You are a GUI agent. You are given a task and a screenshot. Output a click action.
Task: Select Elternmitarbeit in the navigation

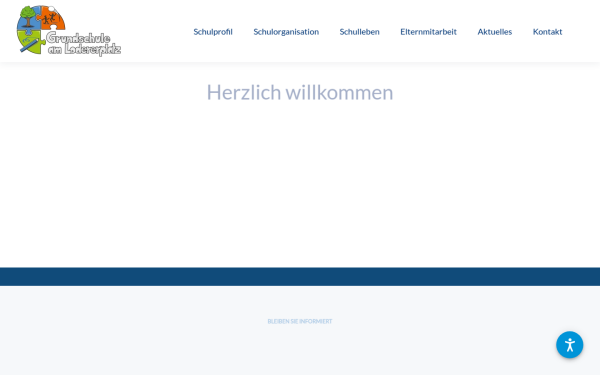point(428,32)
